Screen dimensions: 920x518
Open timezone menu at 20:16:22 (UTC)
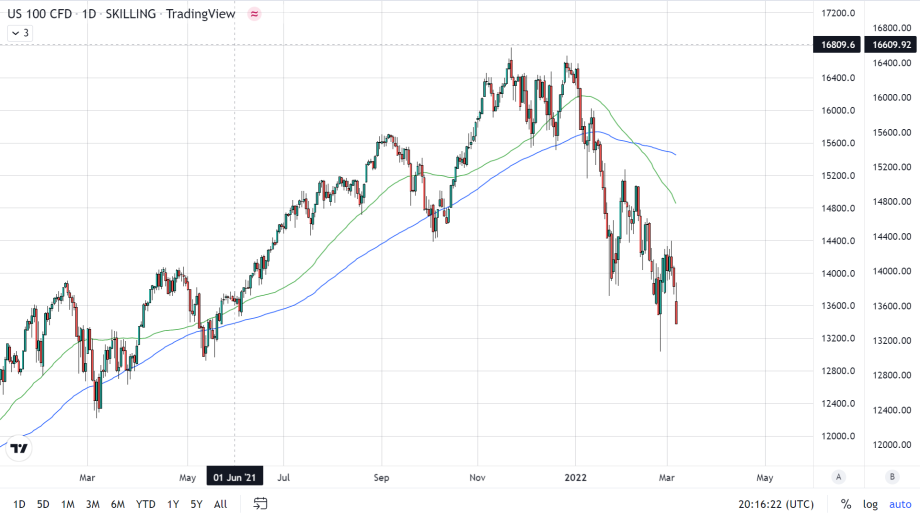tap(777, 504)
